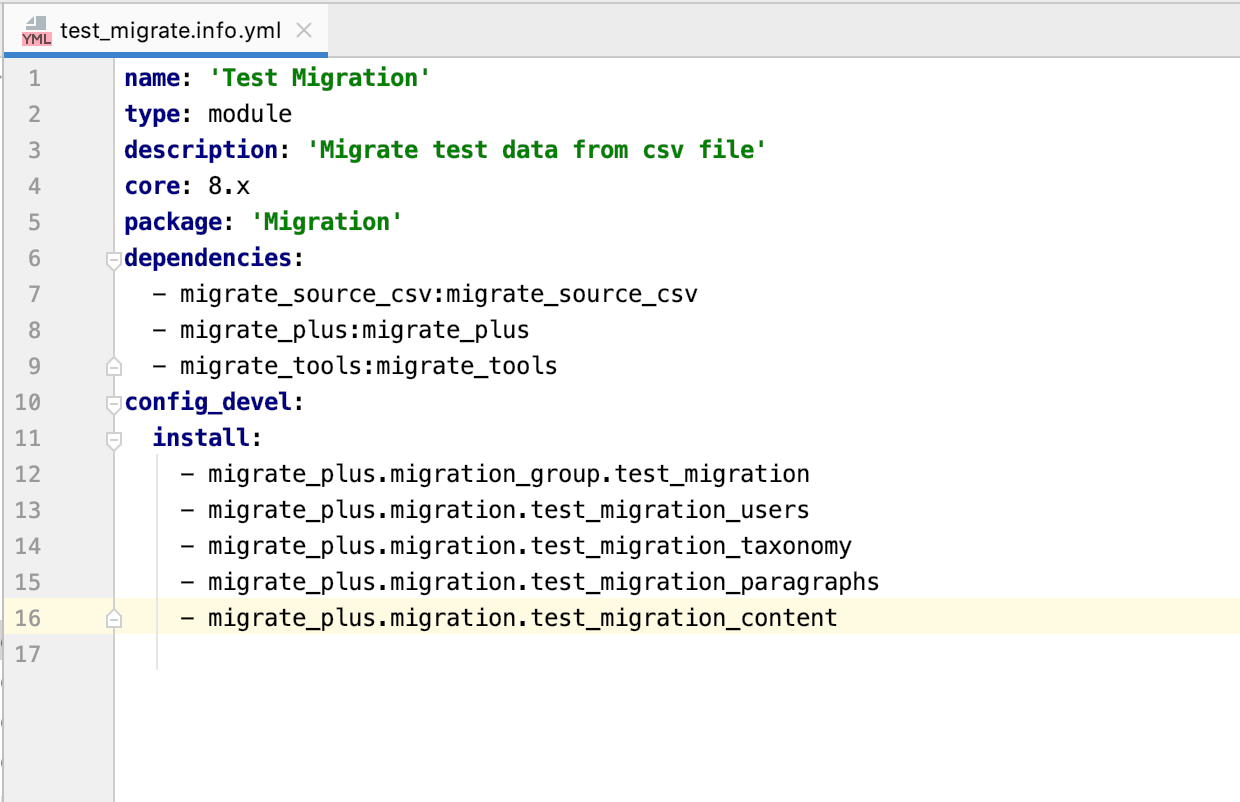This screenshot has width=1240, height=802.
Task: Click line number 16 in the gutter
Action: [28, 617]
